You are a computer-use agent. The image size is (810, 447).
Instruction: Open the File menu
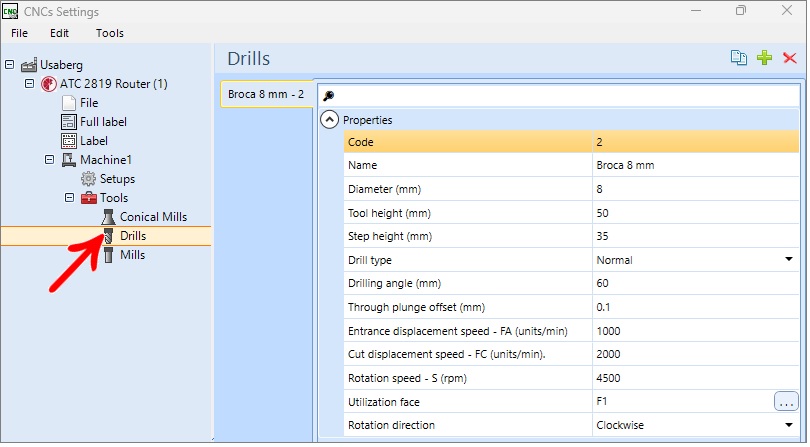(19, 33)
